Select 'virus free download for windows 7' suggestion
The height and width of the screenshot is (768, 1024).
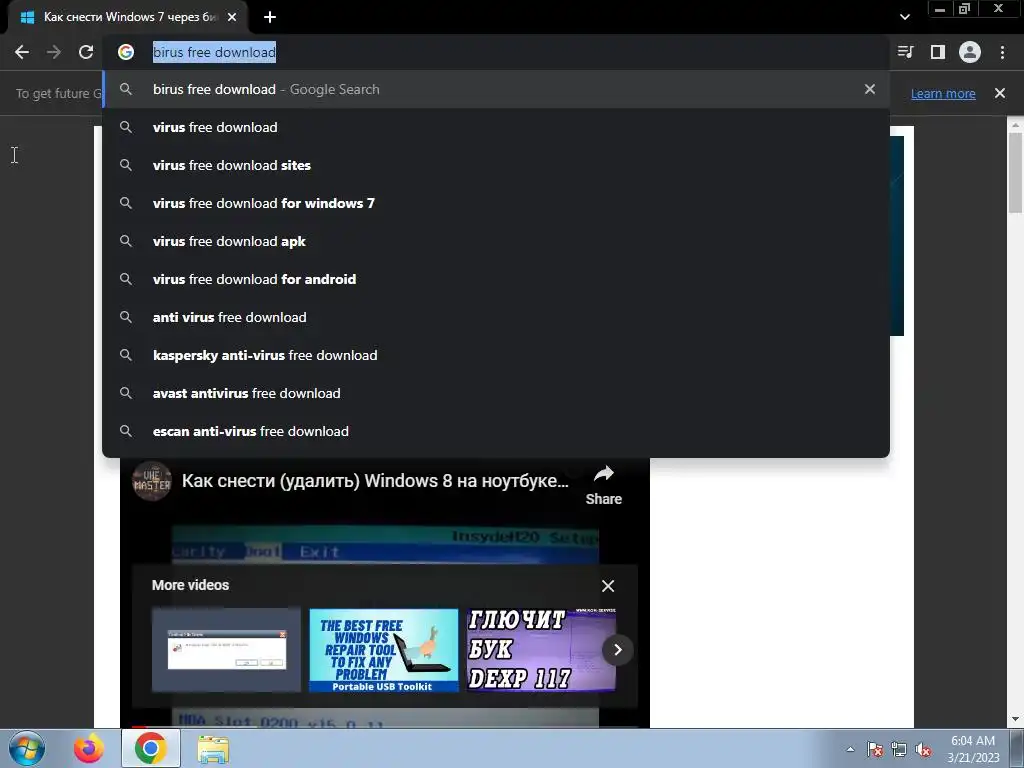[x=496, y=203]
